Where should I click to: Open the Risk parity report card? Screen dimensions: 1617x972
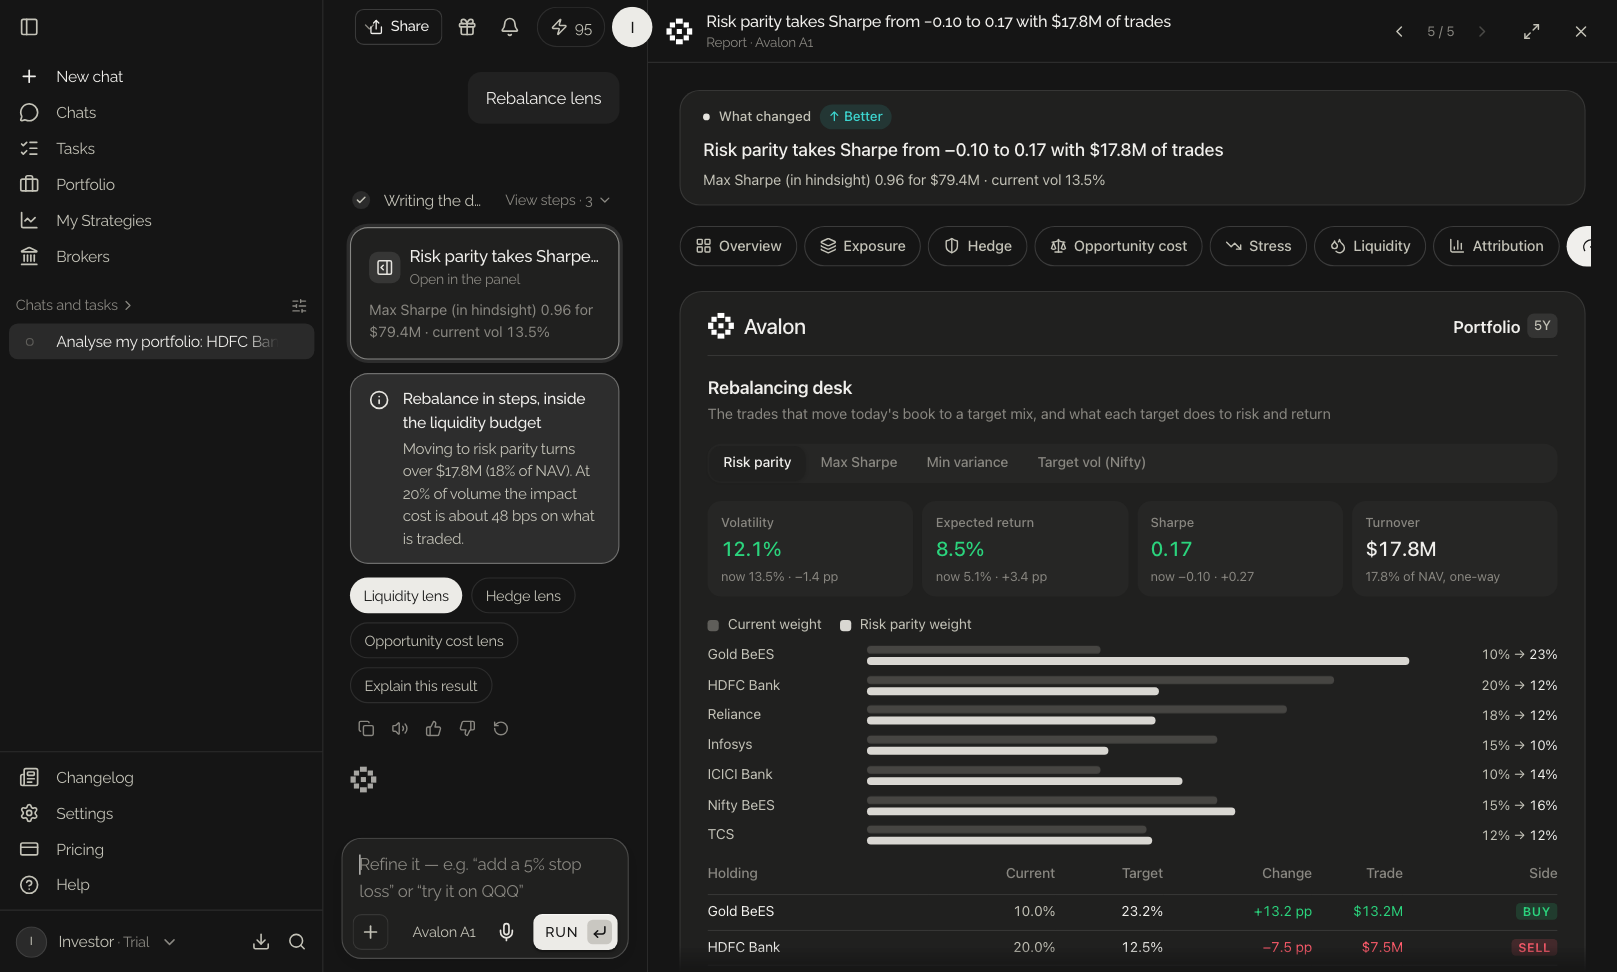[485, 293]
